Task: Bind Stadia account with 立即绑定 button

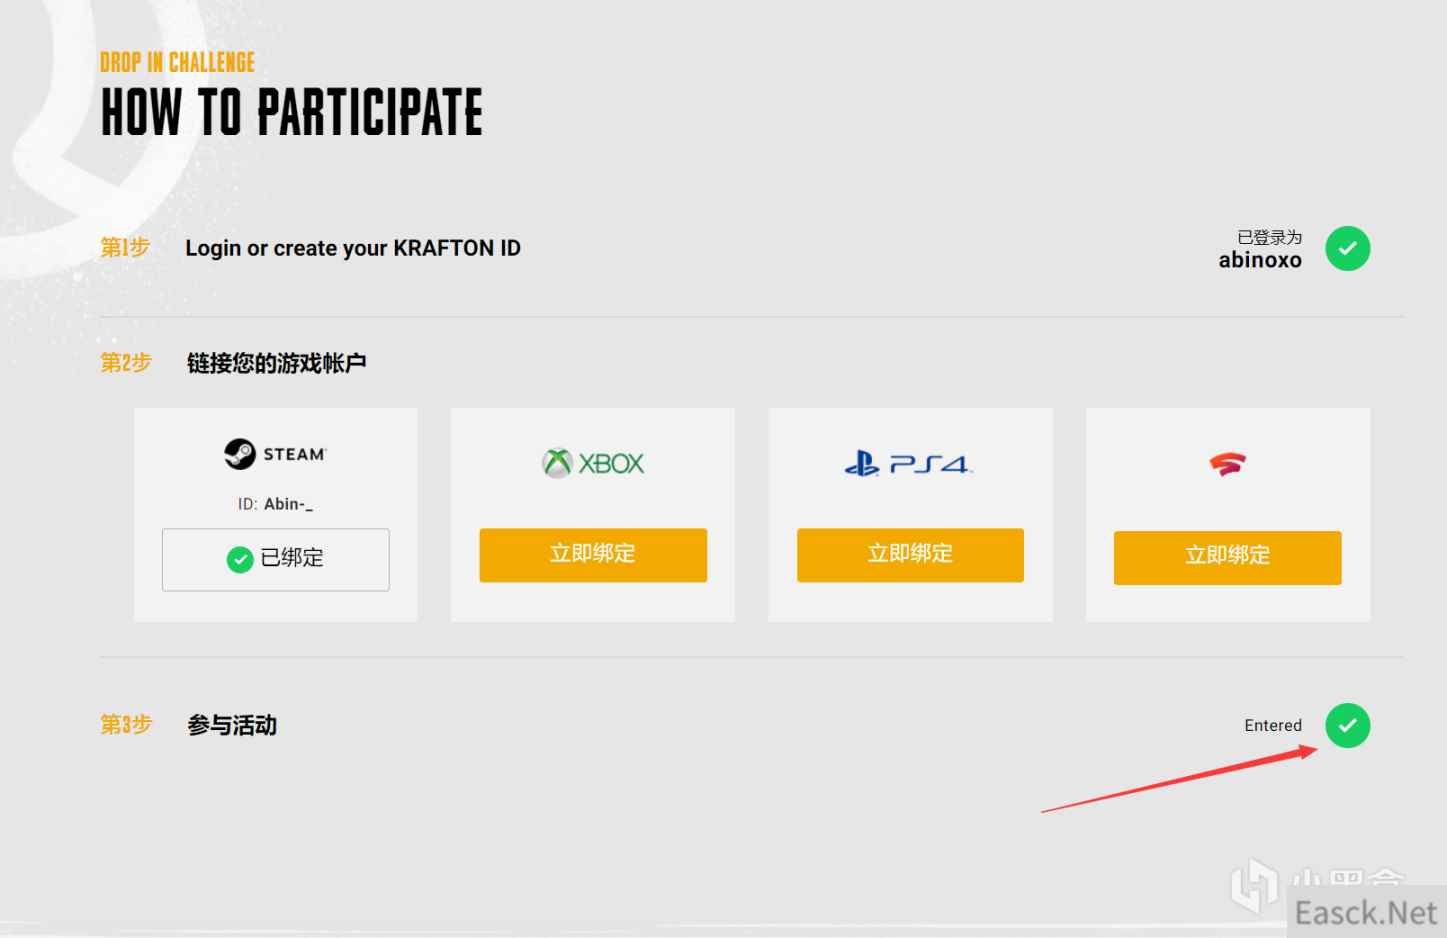Action: point(1227,557)
